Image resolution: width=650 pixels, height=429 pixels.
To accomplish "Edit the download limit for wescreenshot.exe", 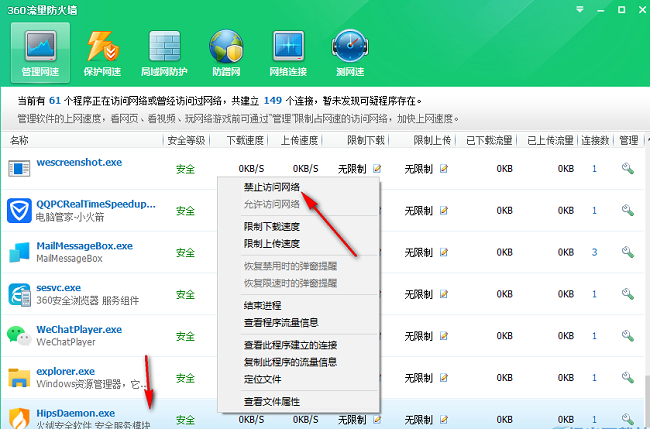I will click(377, 169).
